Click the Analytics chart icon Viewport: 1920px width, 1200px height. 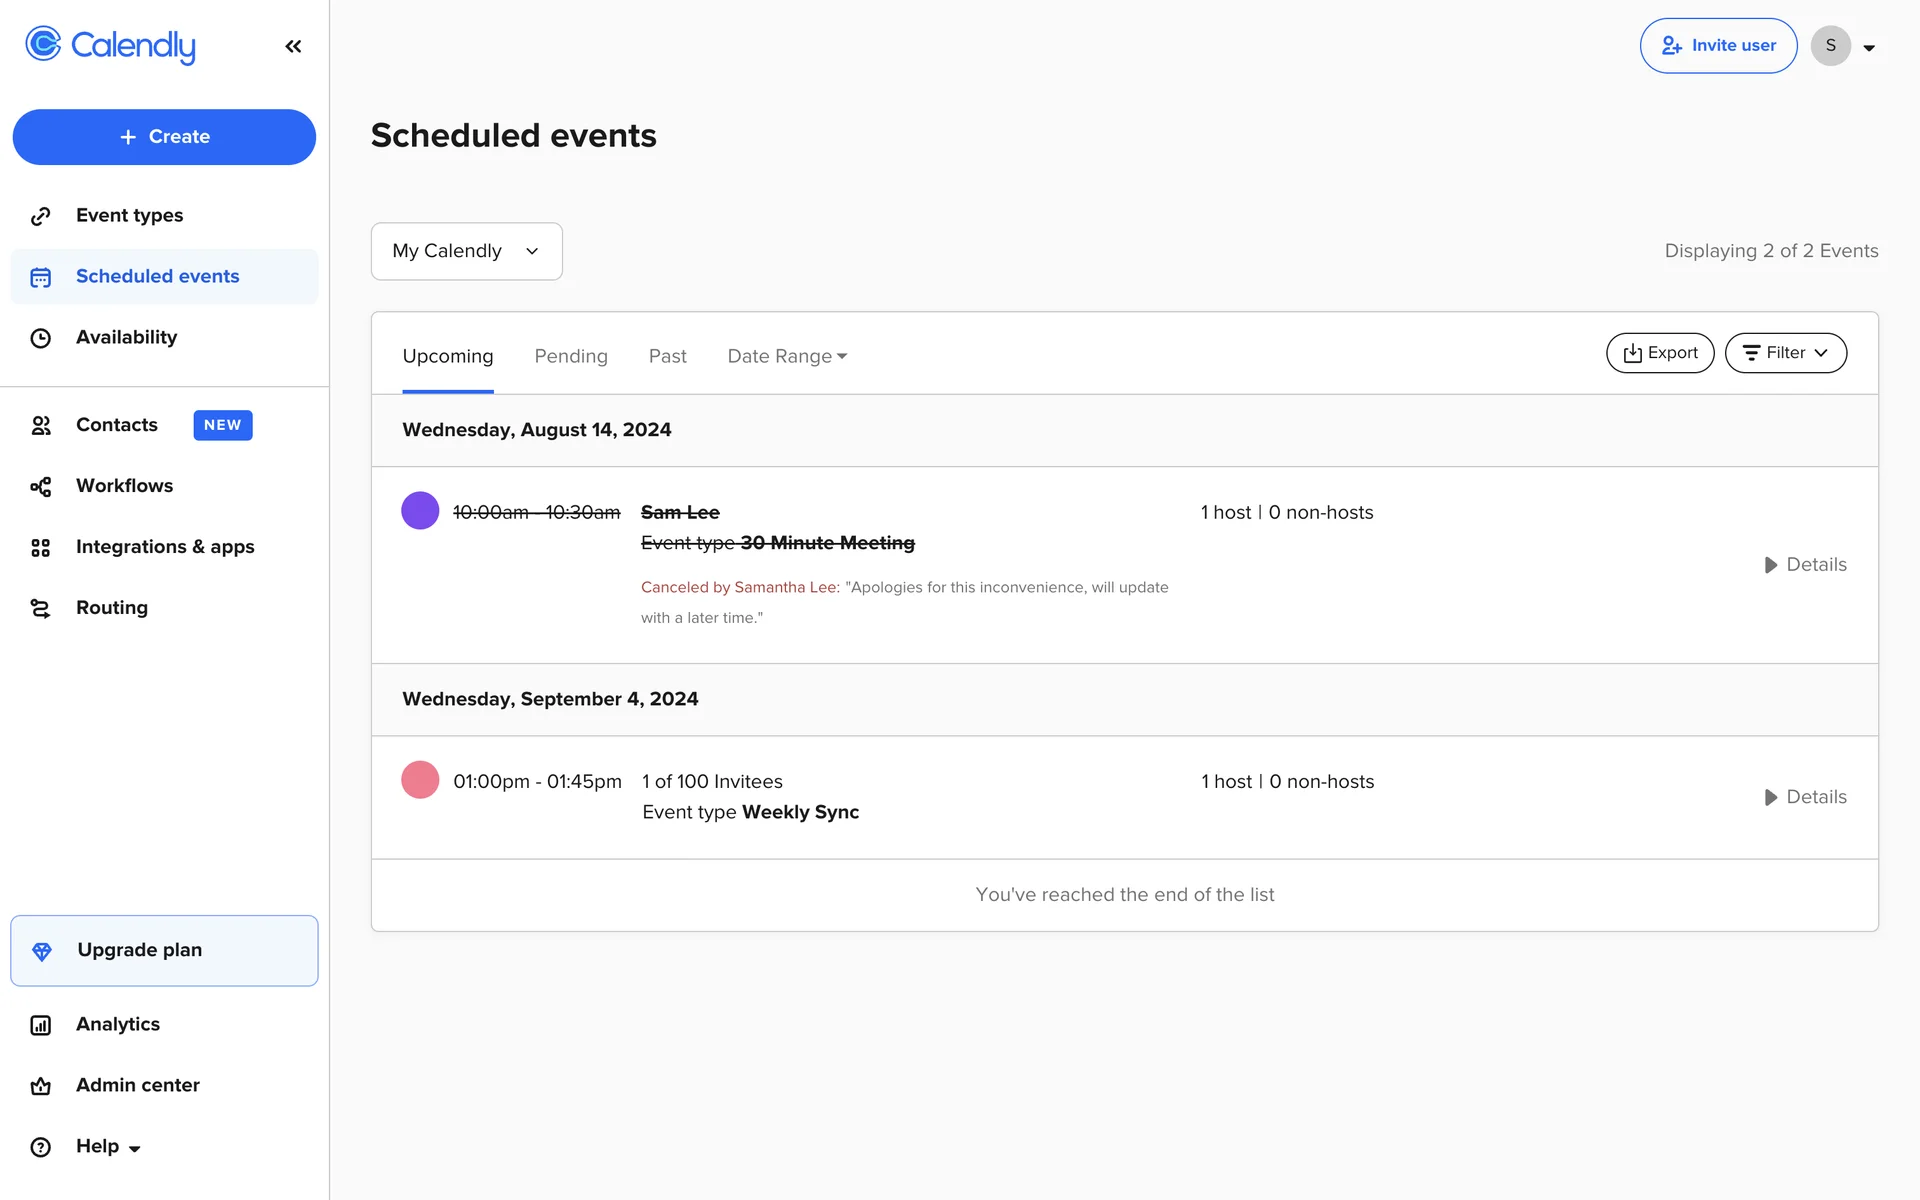click(40, 1025)
